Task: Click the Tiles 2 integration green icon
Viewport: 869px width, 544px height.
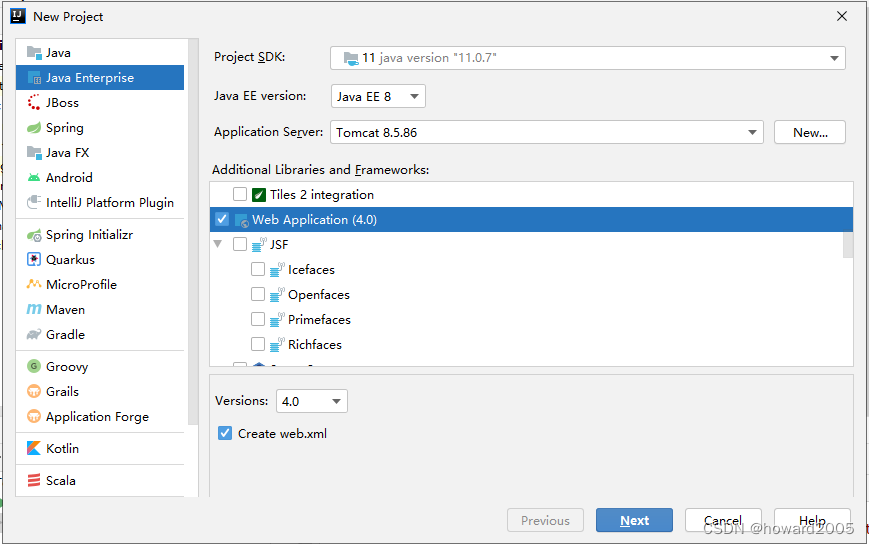Action: pos(259,194)
